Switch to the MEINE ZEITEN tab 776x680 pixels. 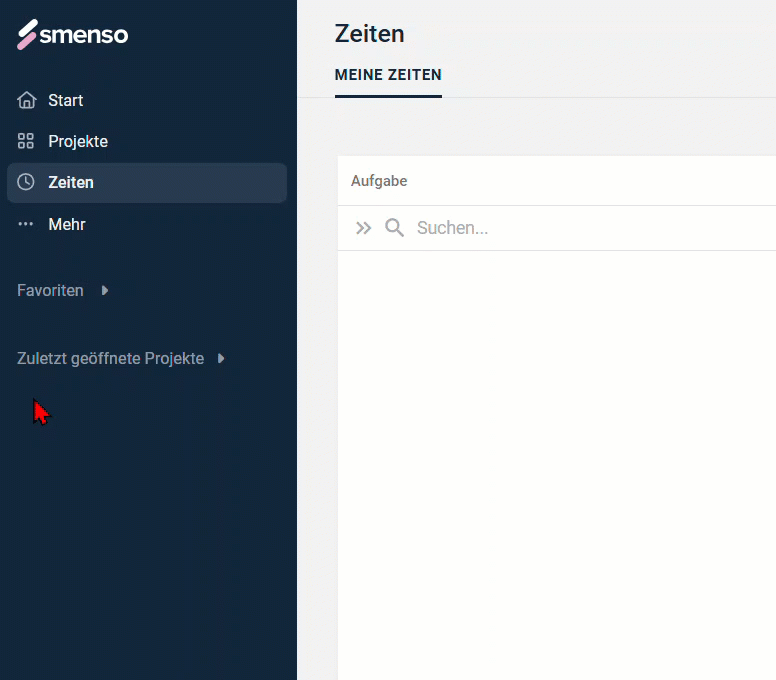coord(388,75)
